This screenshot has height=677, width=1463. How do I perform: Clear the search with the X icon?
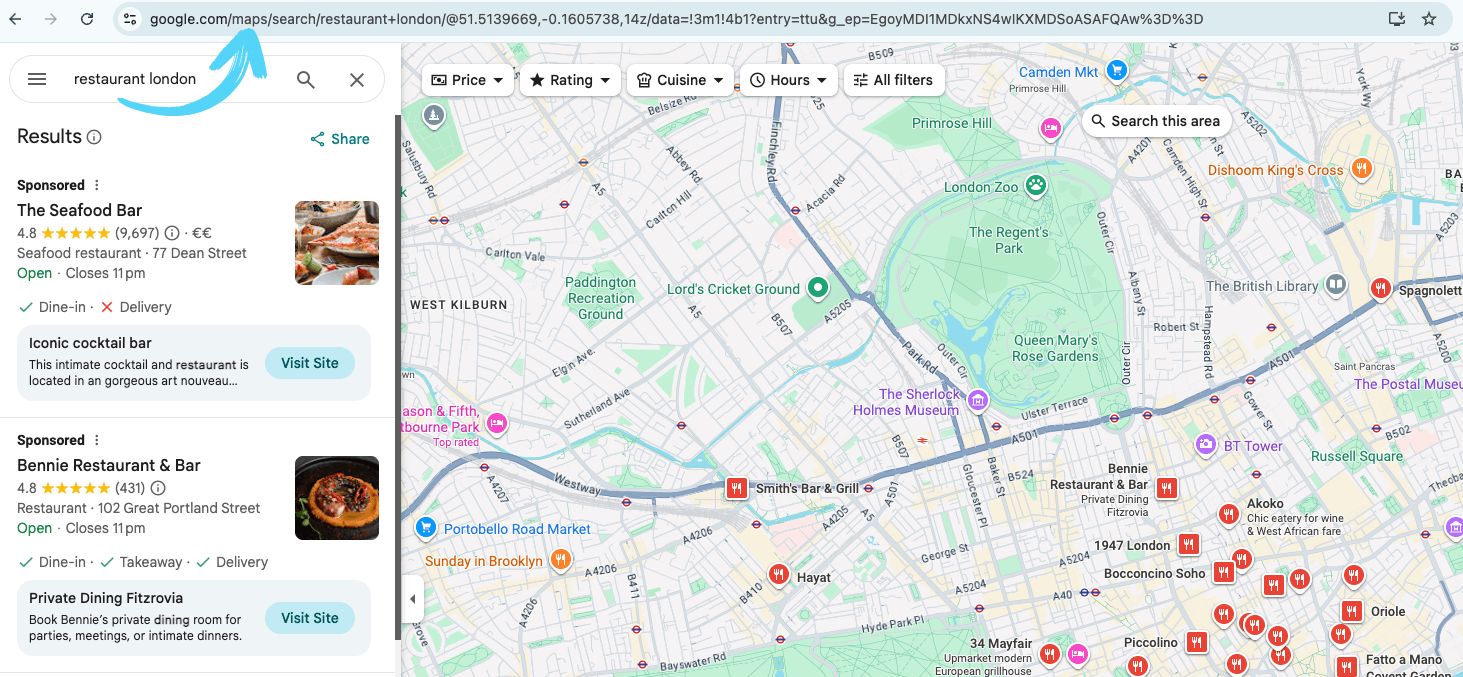pyautogui.click(x=357, y=80)
